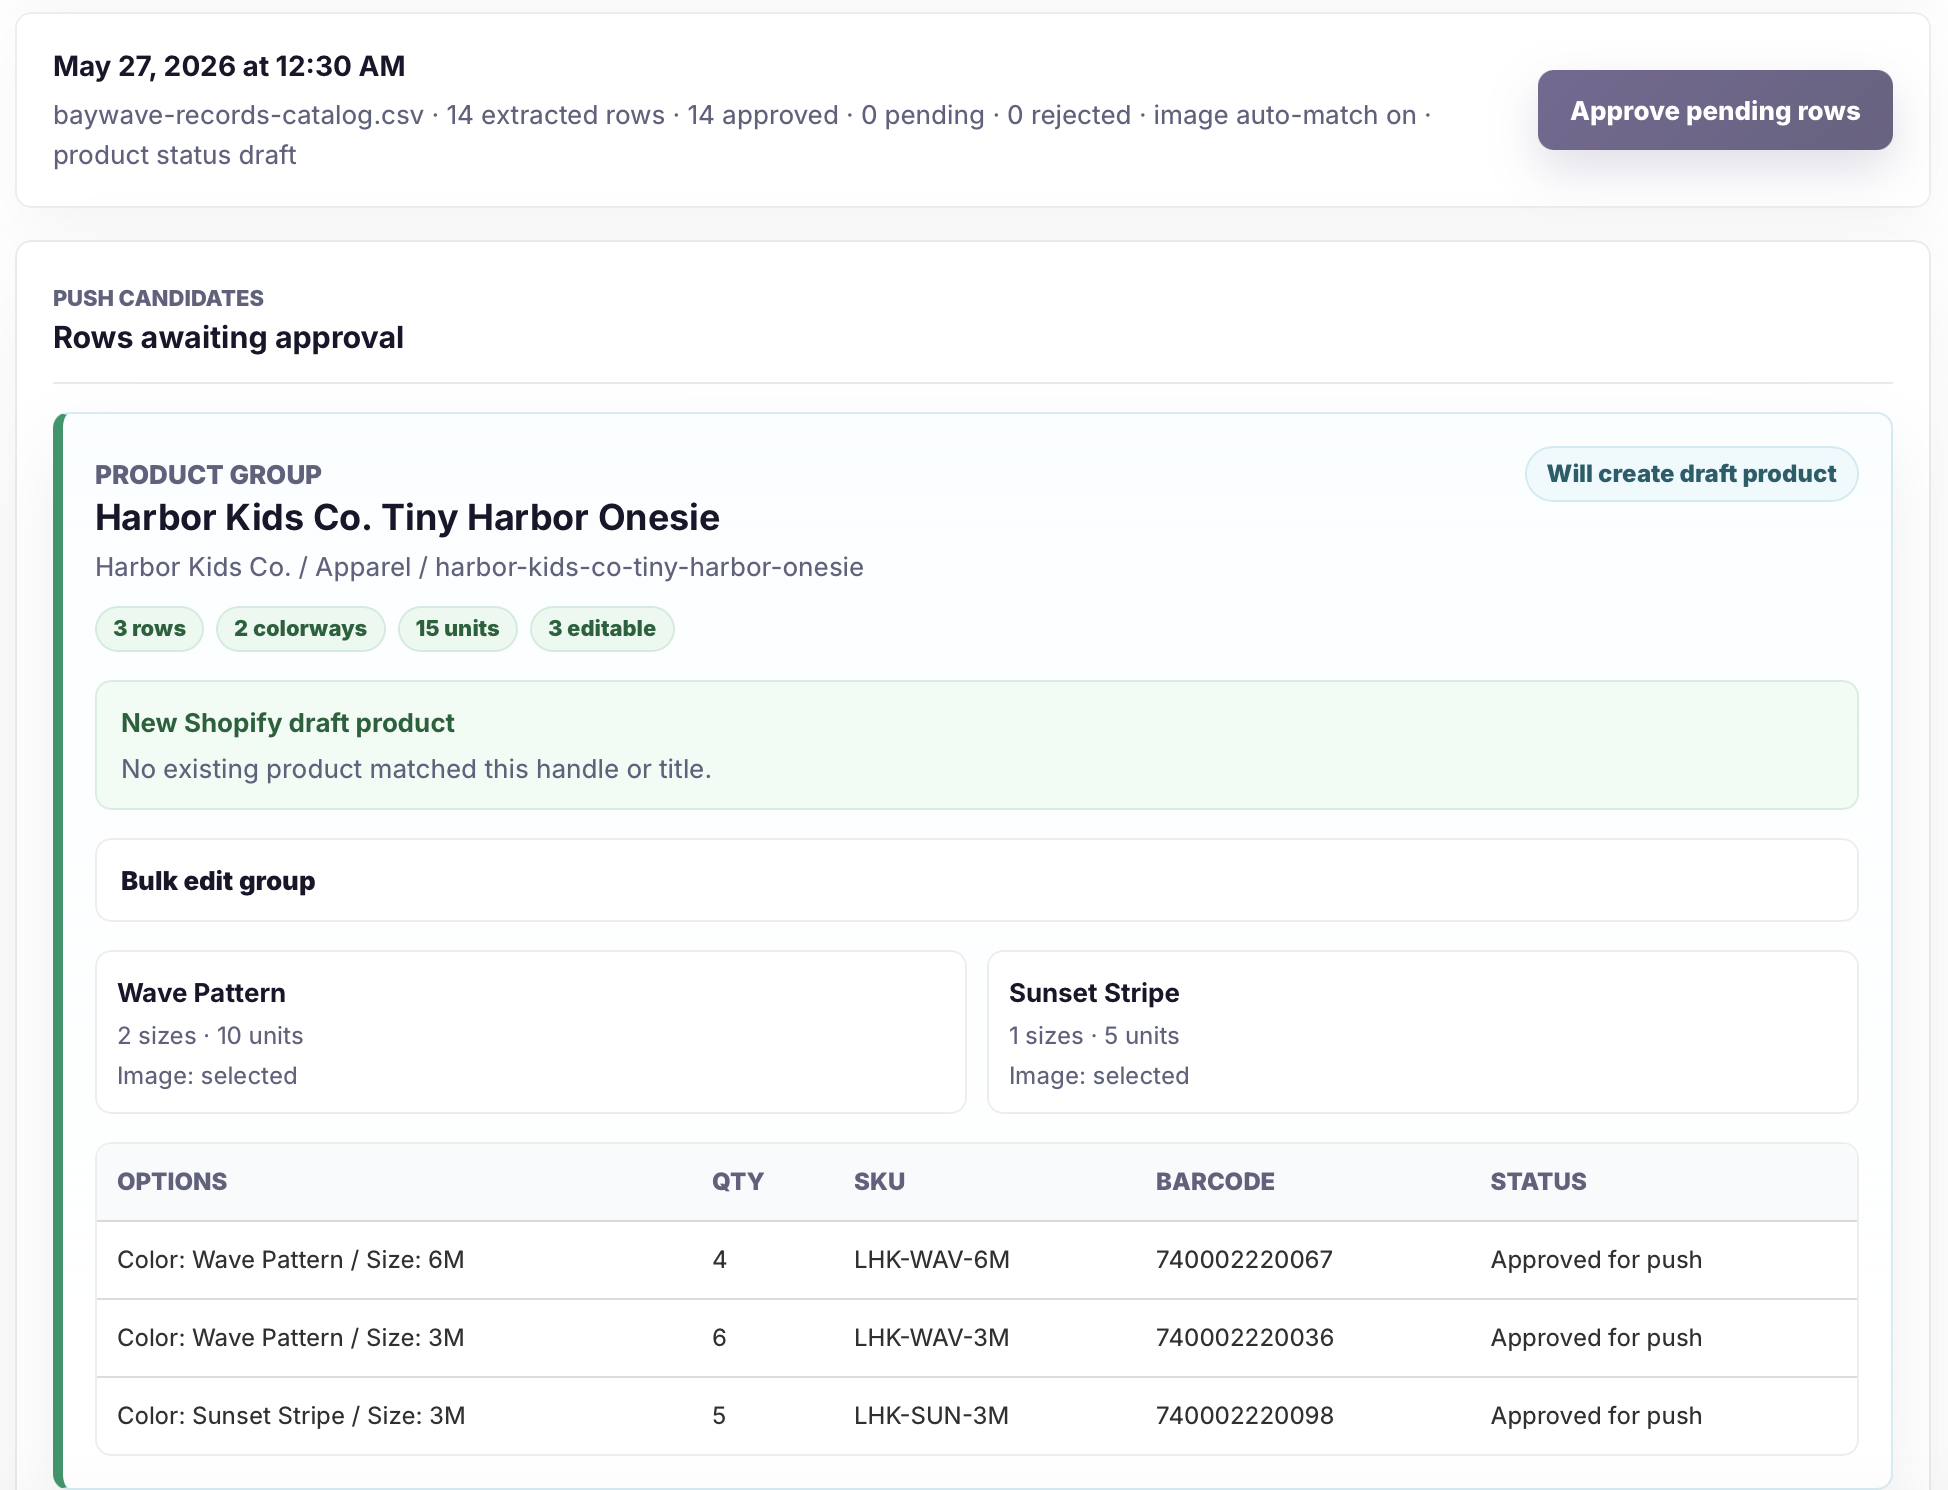Click the BARCODE column header
Viewport: 1948px width, 1490px height.
click(x=1215, y=1181)
